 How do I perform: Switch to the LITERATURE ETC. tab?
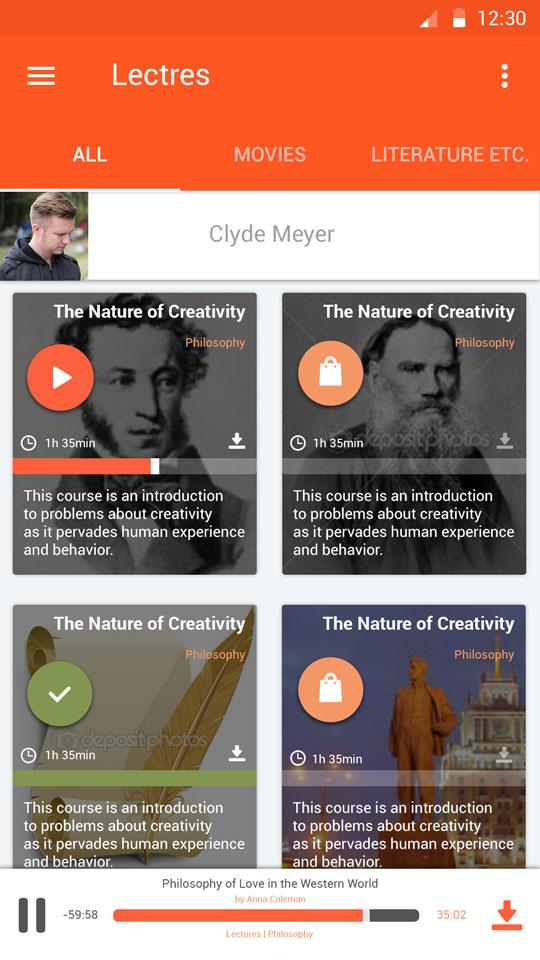450,154
